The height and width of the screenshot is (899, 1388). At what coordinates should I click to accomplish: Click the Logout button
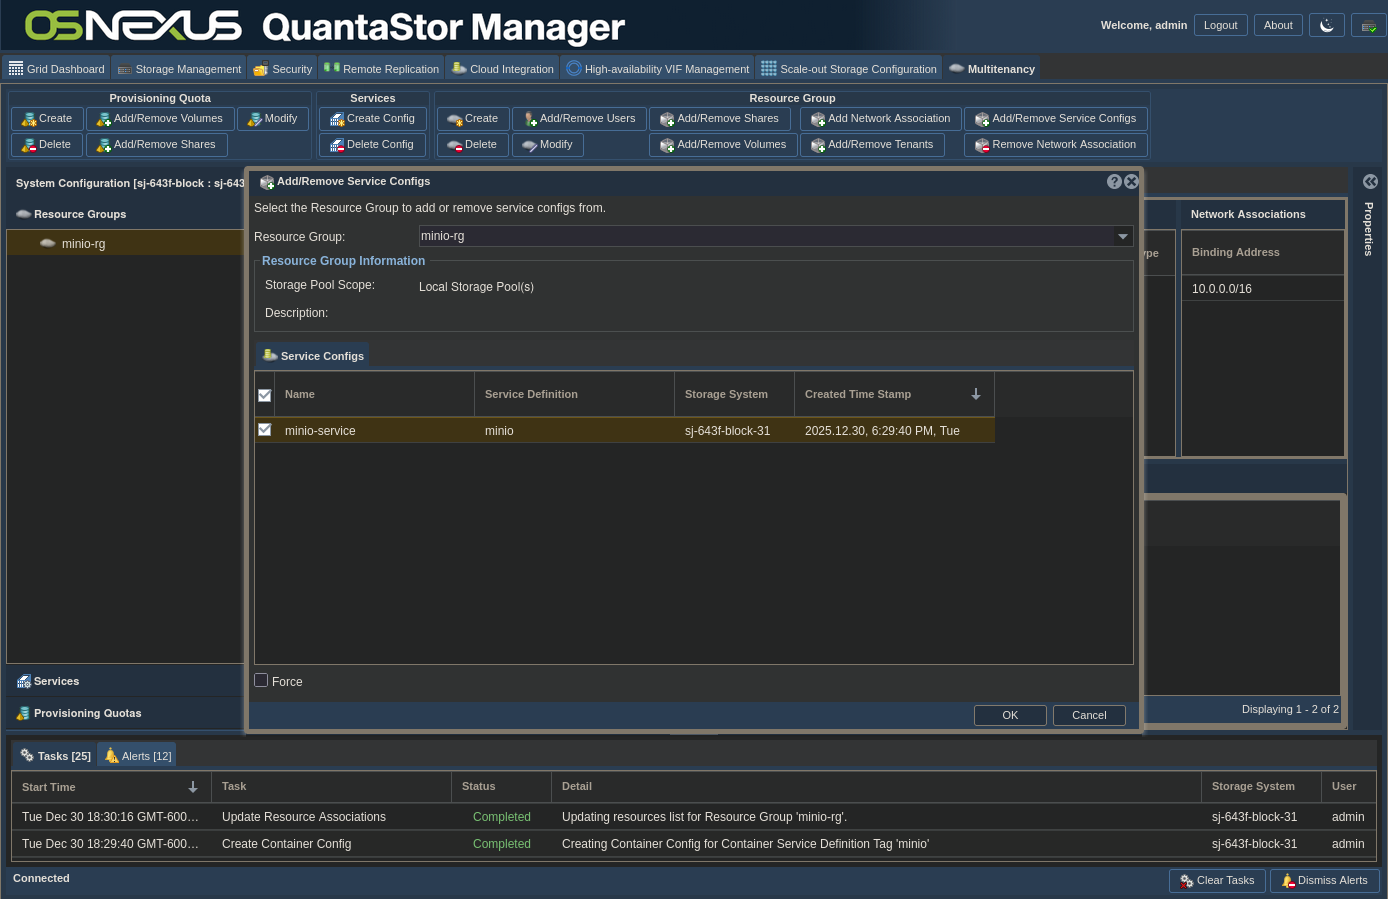click(x=1220, y=25)
